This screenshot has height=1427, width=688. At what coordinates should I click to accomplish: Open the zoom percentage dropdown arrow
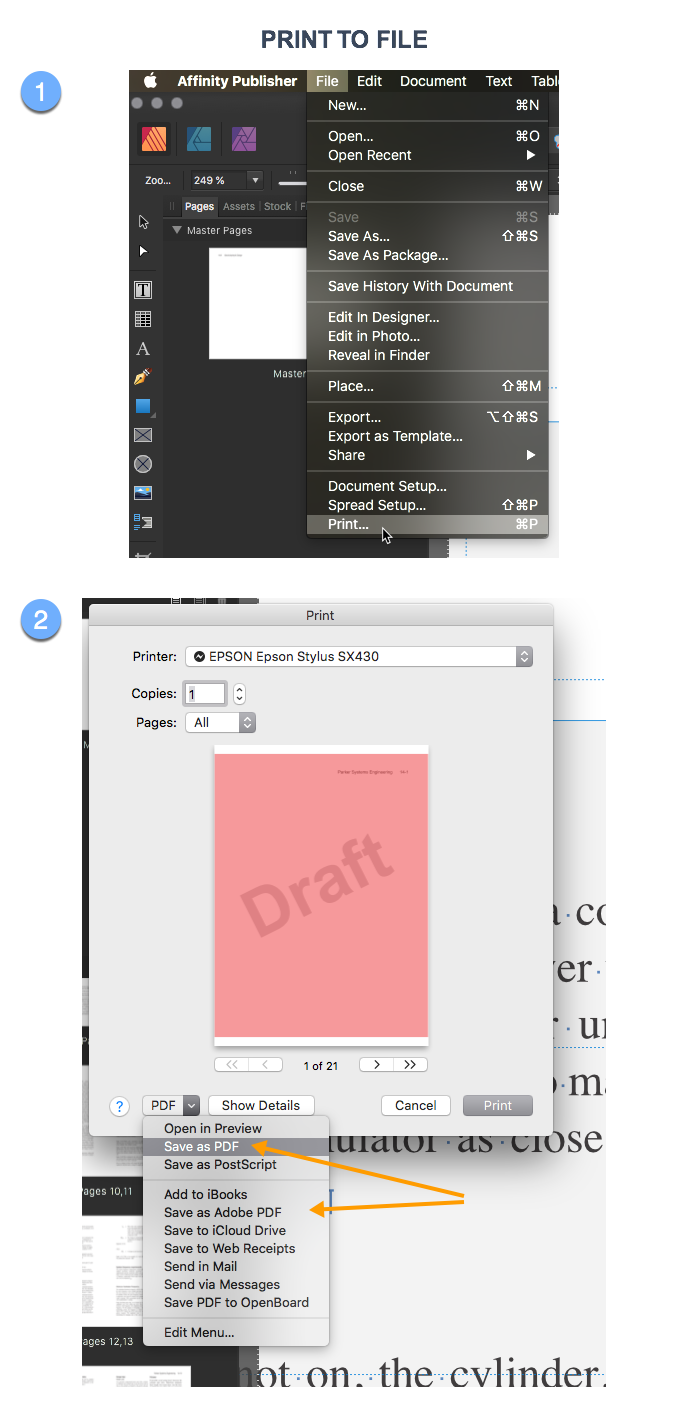(255, 181)
